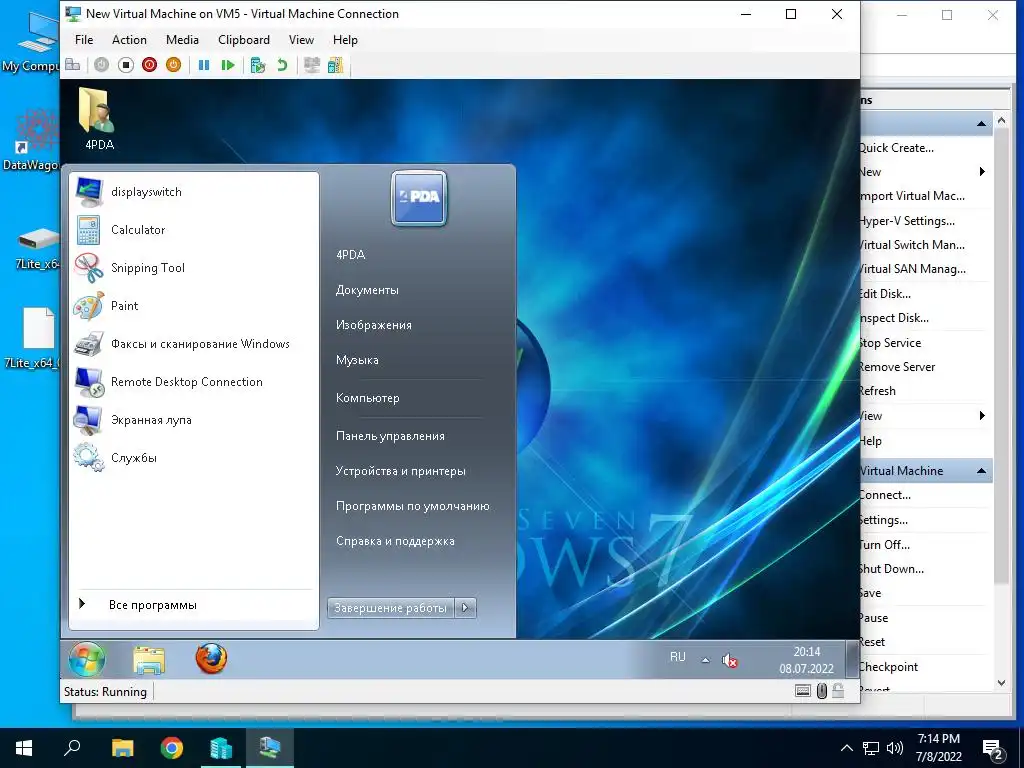Open host notification center icon

pyautogui.click(x=992, y=749)
